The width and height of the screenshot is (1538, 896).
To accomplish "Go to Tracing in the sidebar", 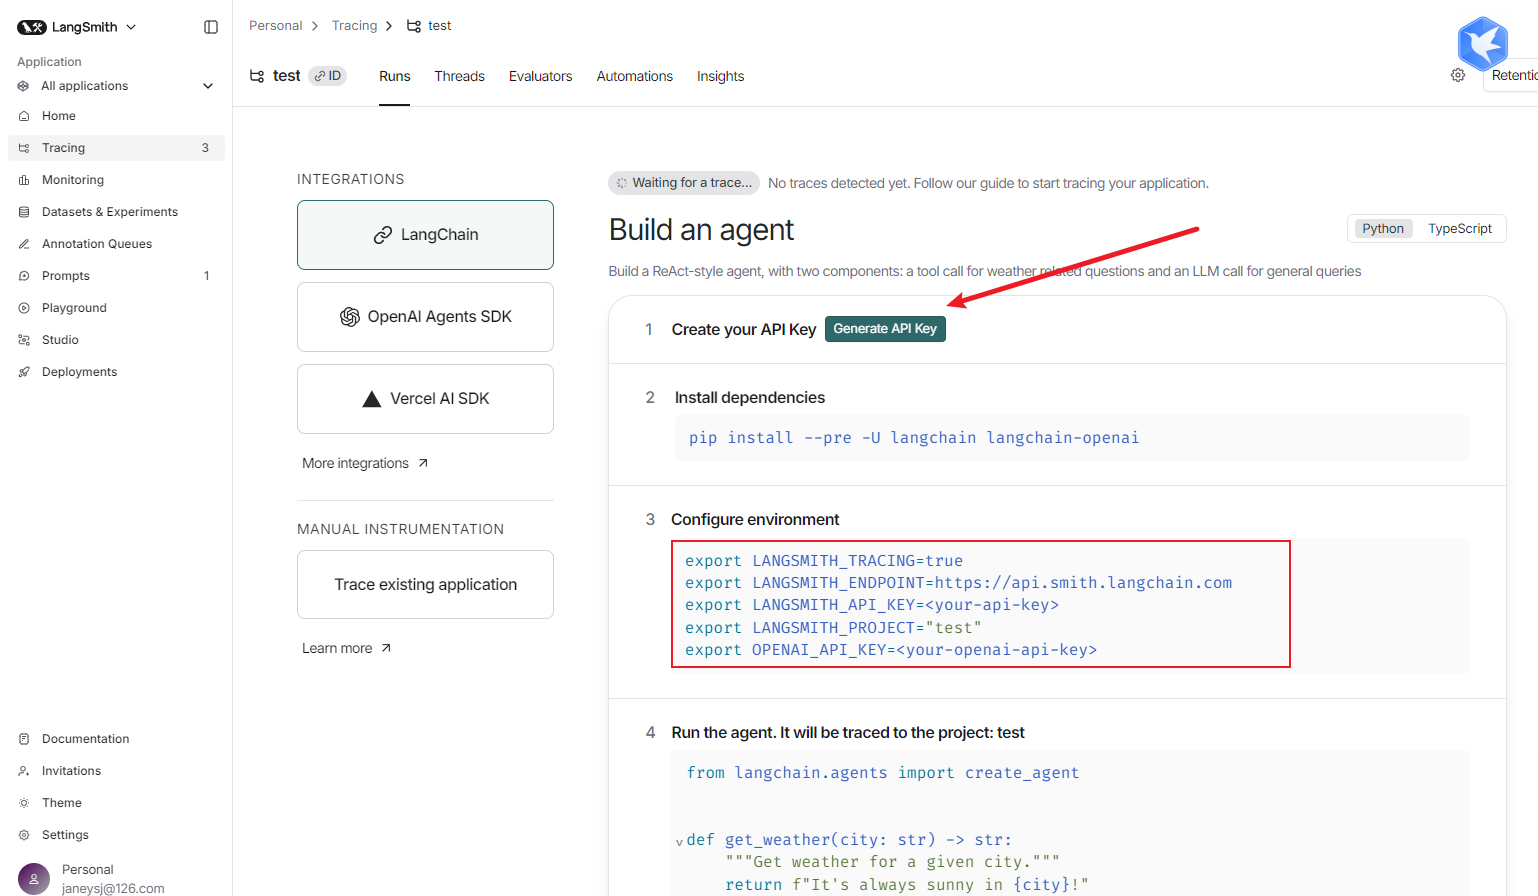I will 116,148.
